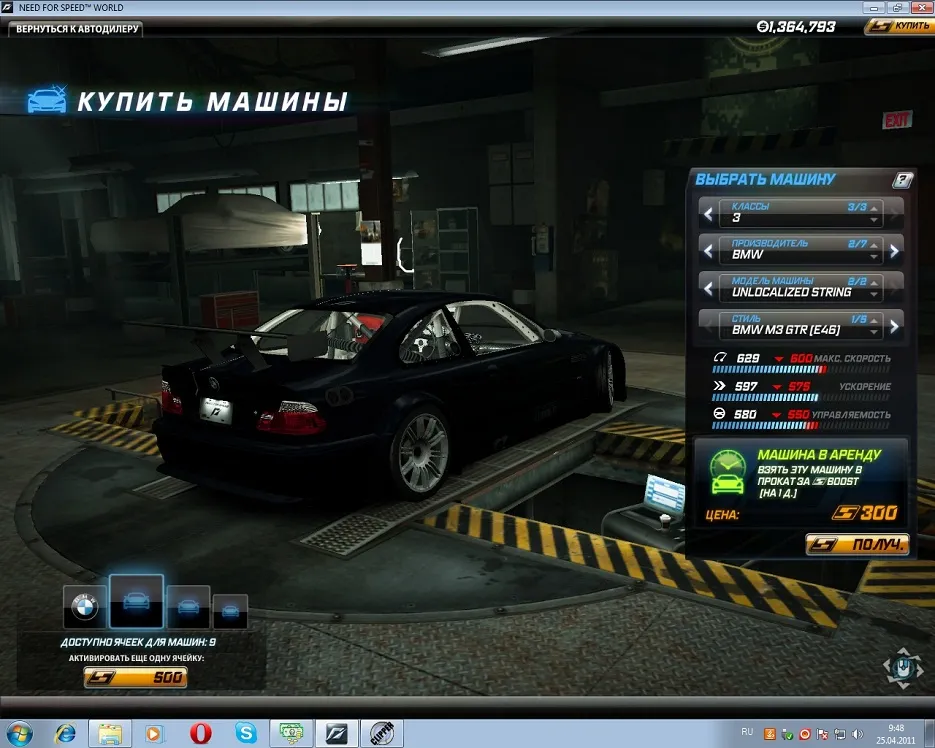Open Opera browser from taskbar
This screenshot has height=748, width=935.
tap(200, 733)
